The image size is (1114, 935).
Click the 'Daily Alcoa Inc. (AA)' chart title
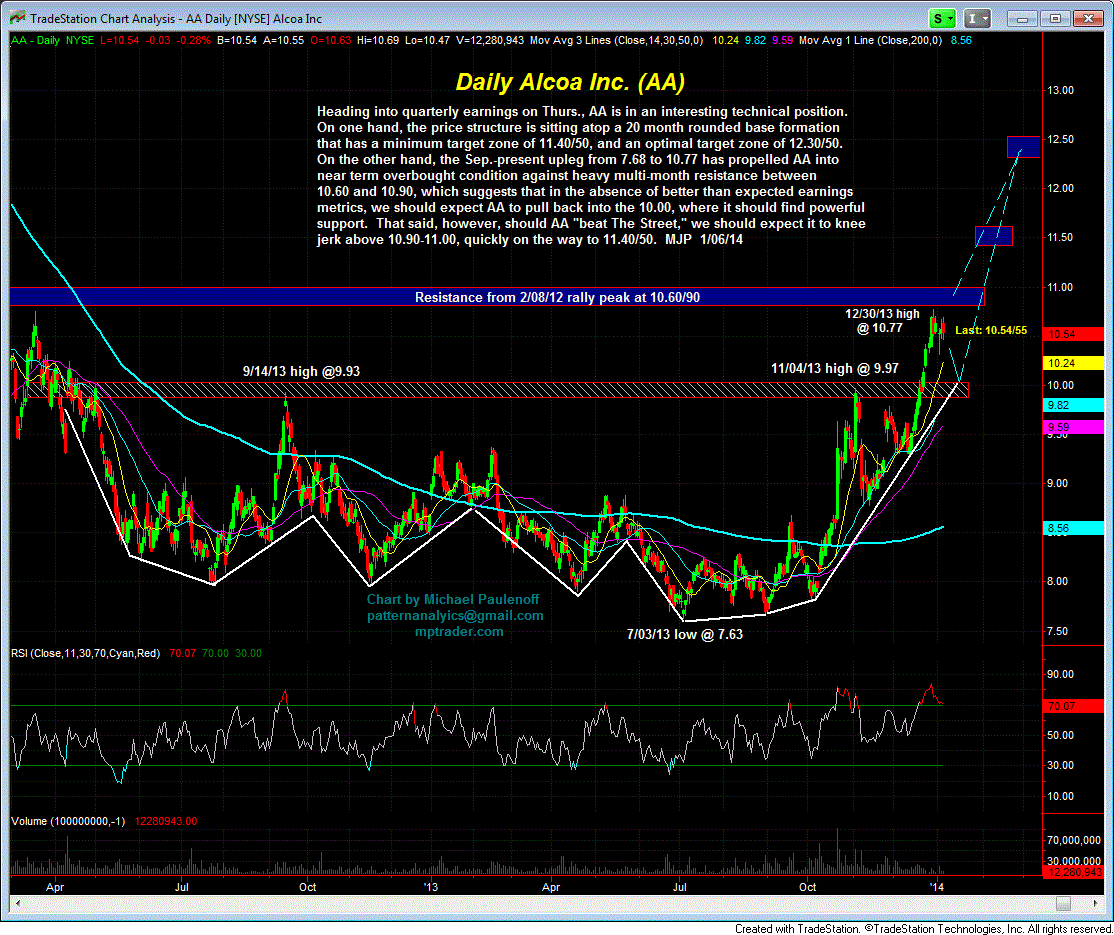[570, 82]
